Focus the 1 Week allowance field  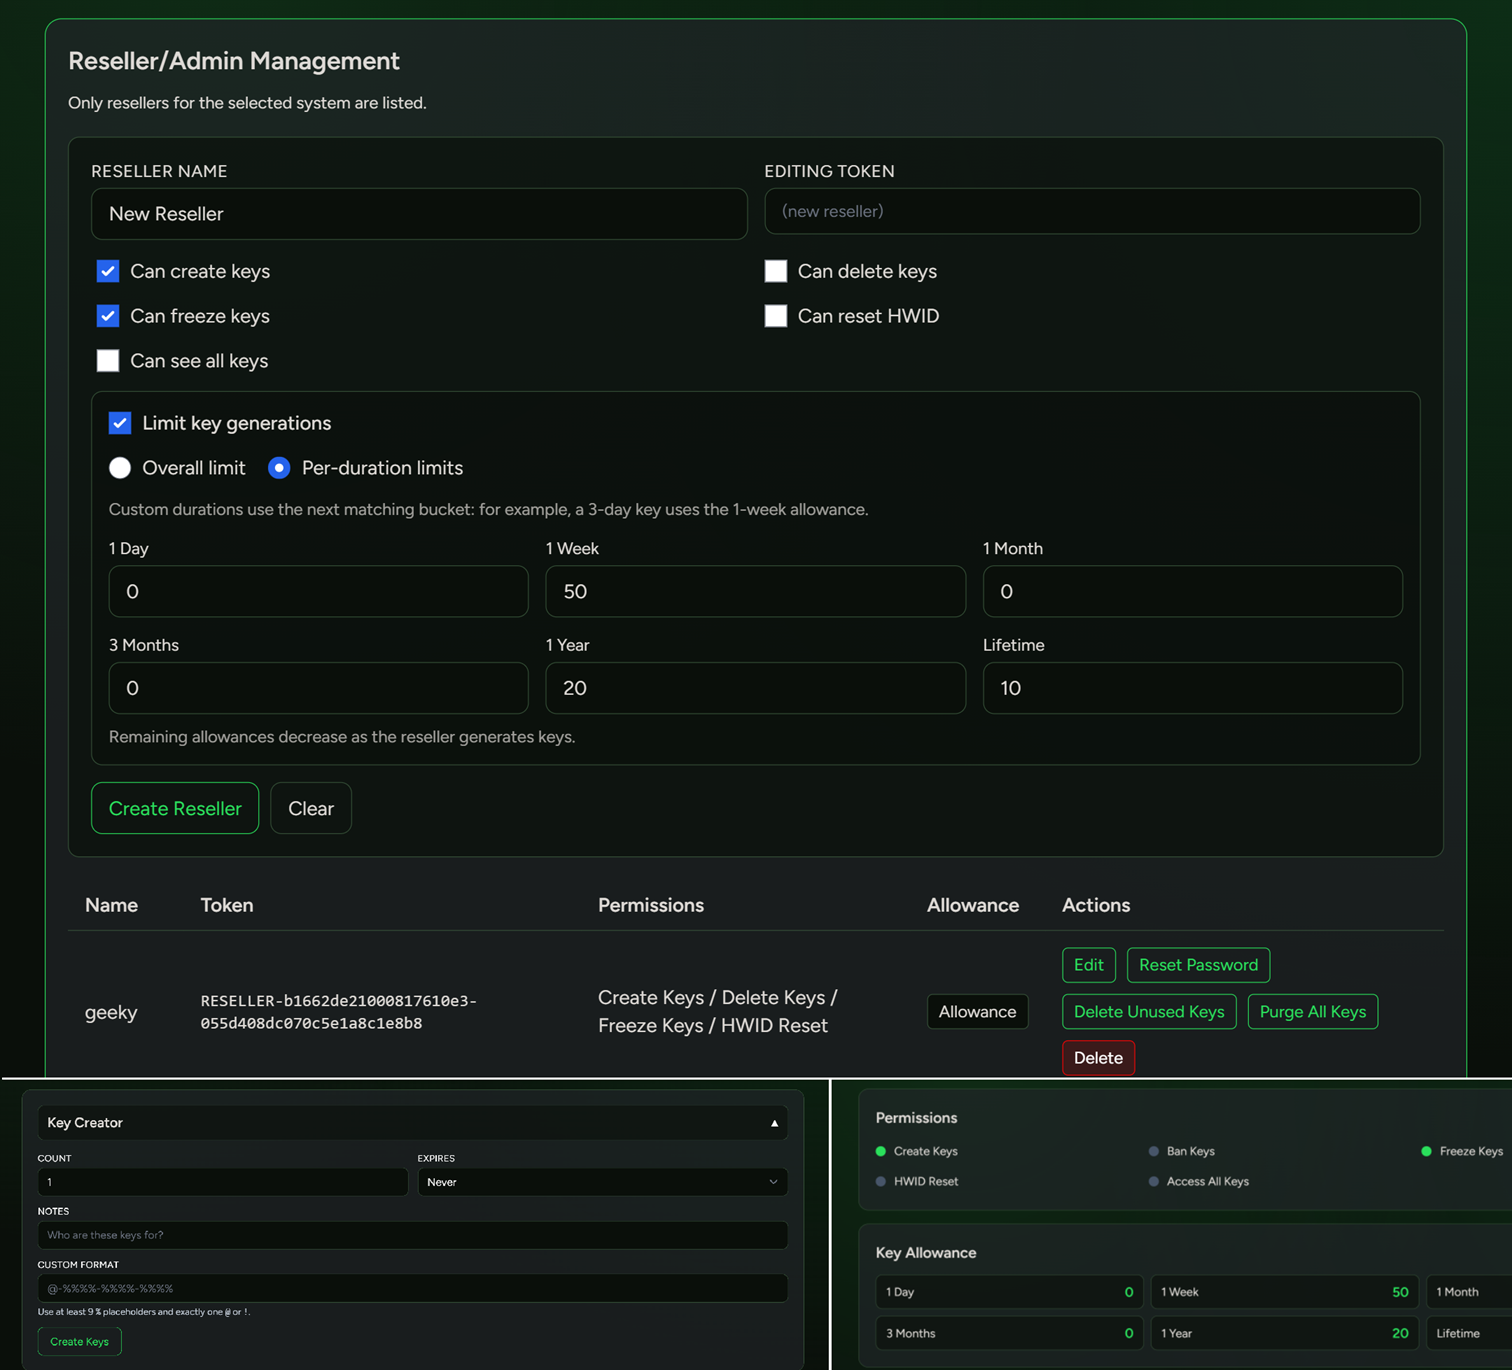point(755,591)
